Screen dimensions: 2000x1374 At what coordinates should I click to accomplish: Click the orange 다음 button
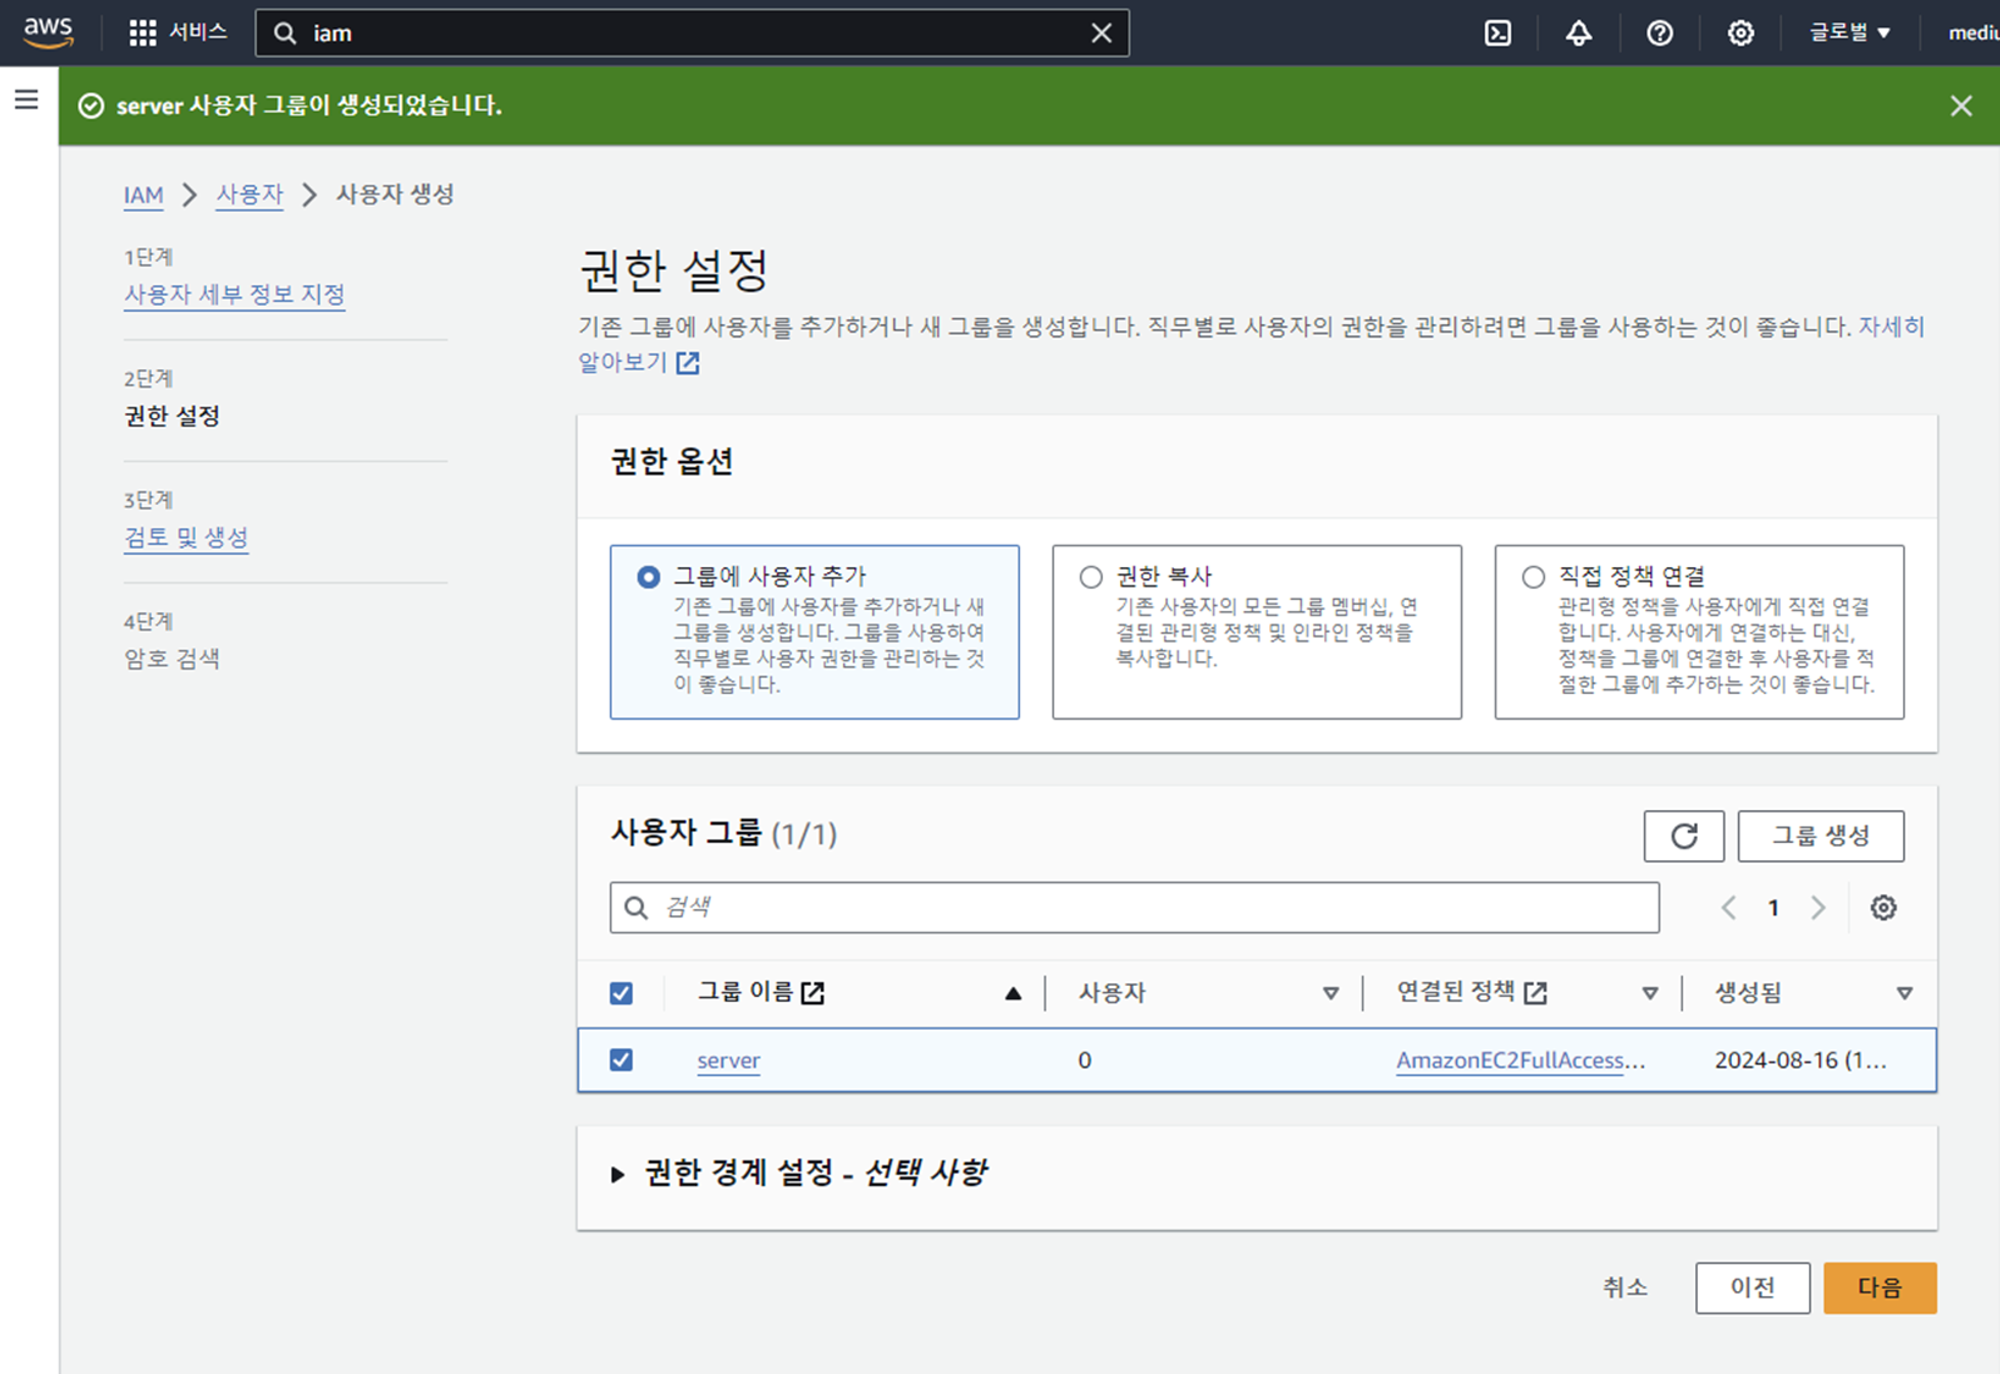tap(1879, 1287)
